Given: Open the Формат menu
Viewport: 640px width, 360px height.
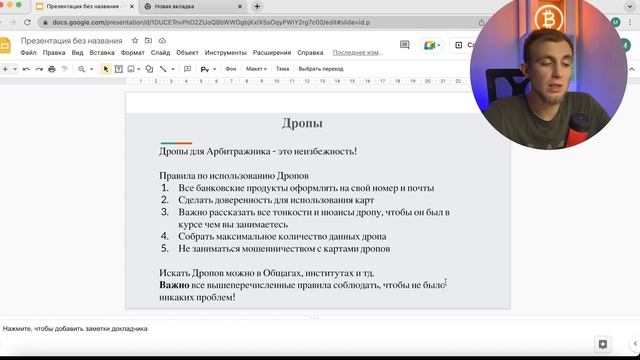Looking at the screenshot, I should (133, 53).
